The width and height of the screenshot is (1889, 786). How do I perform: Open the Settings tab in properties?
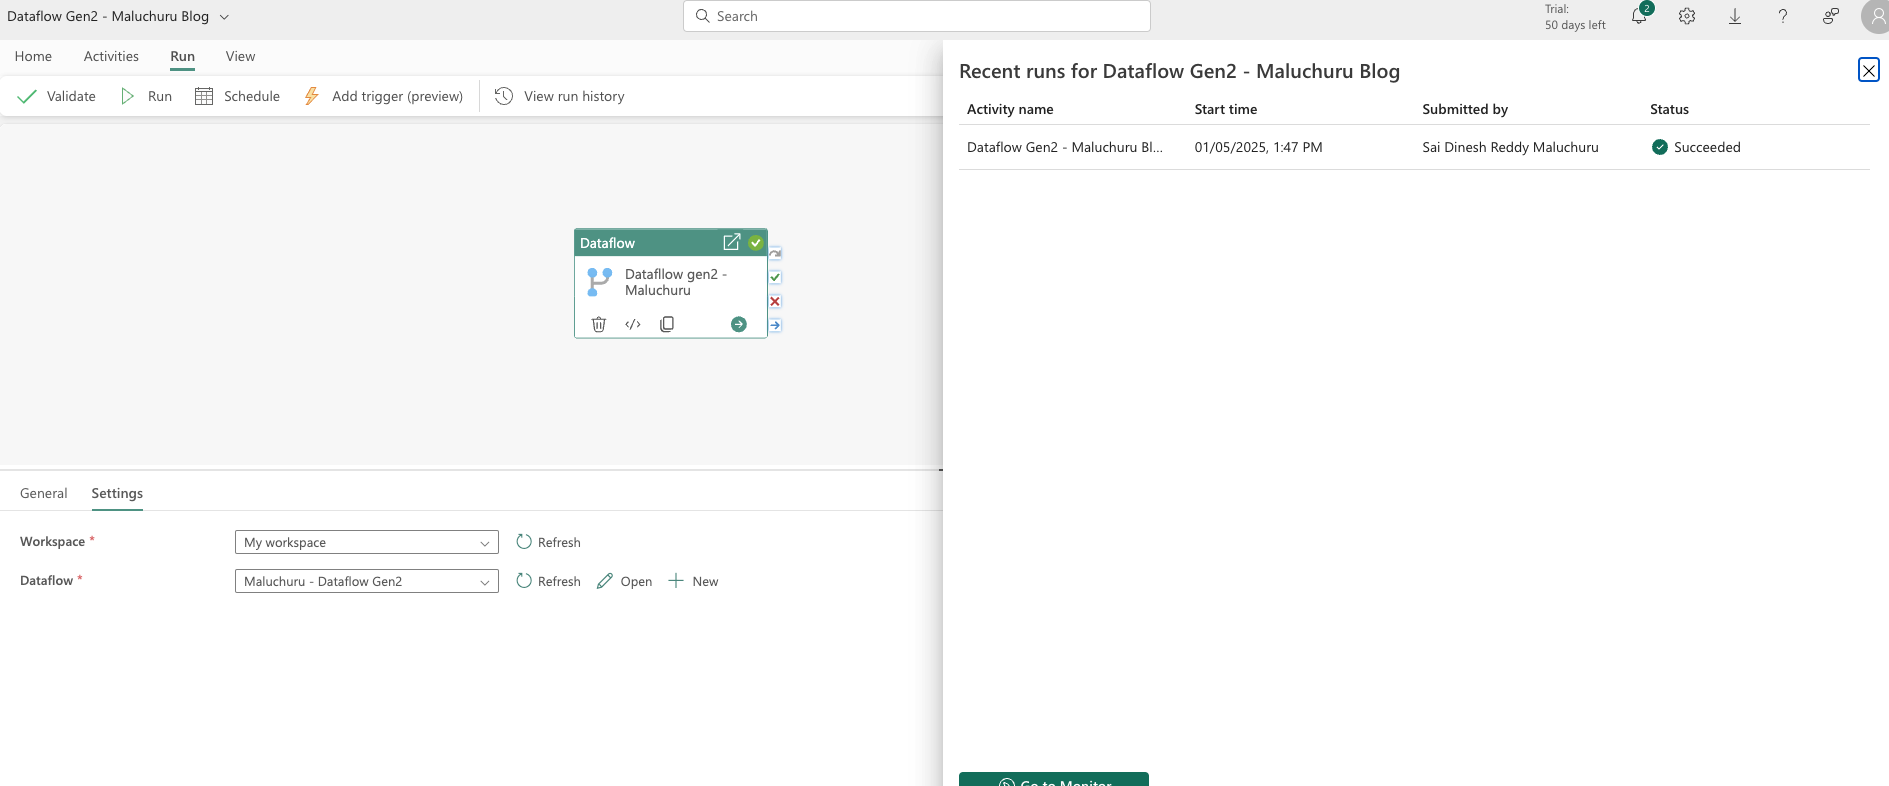click(x=117, y=493)
